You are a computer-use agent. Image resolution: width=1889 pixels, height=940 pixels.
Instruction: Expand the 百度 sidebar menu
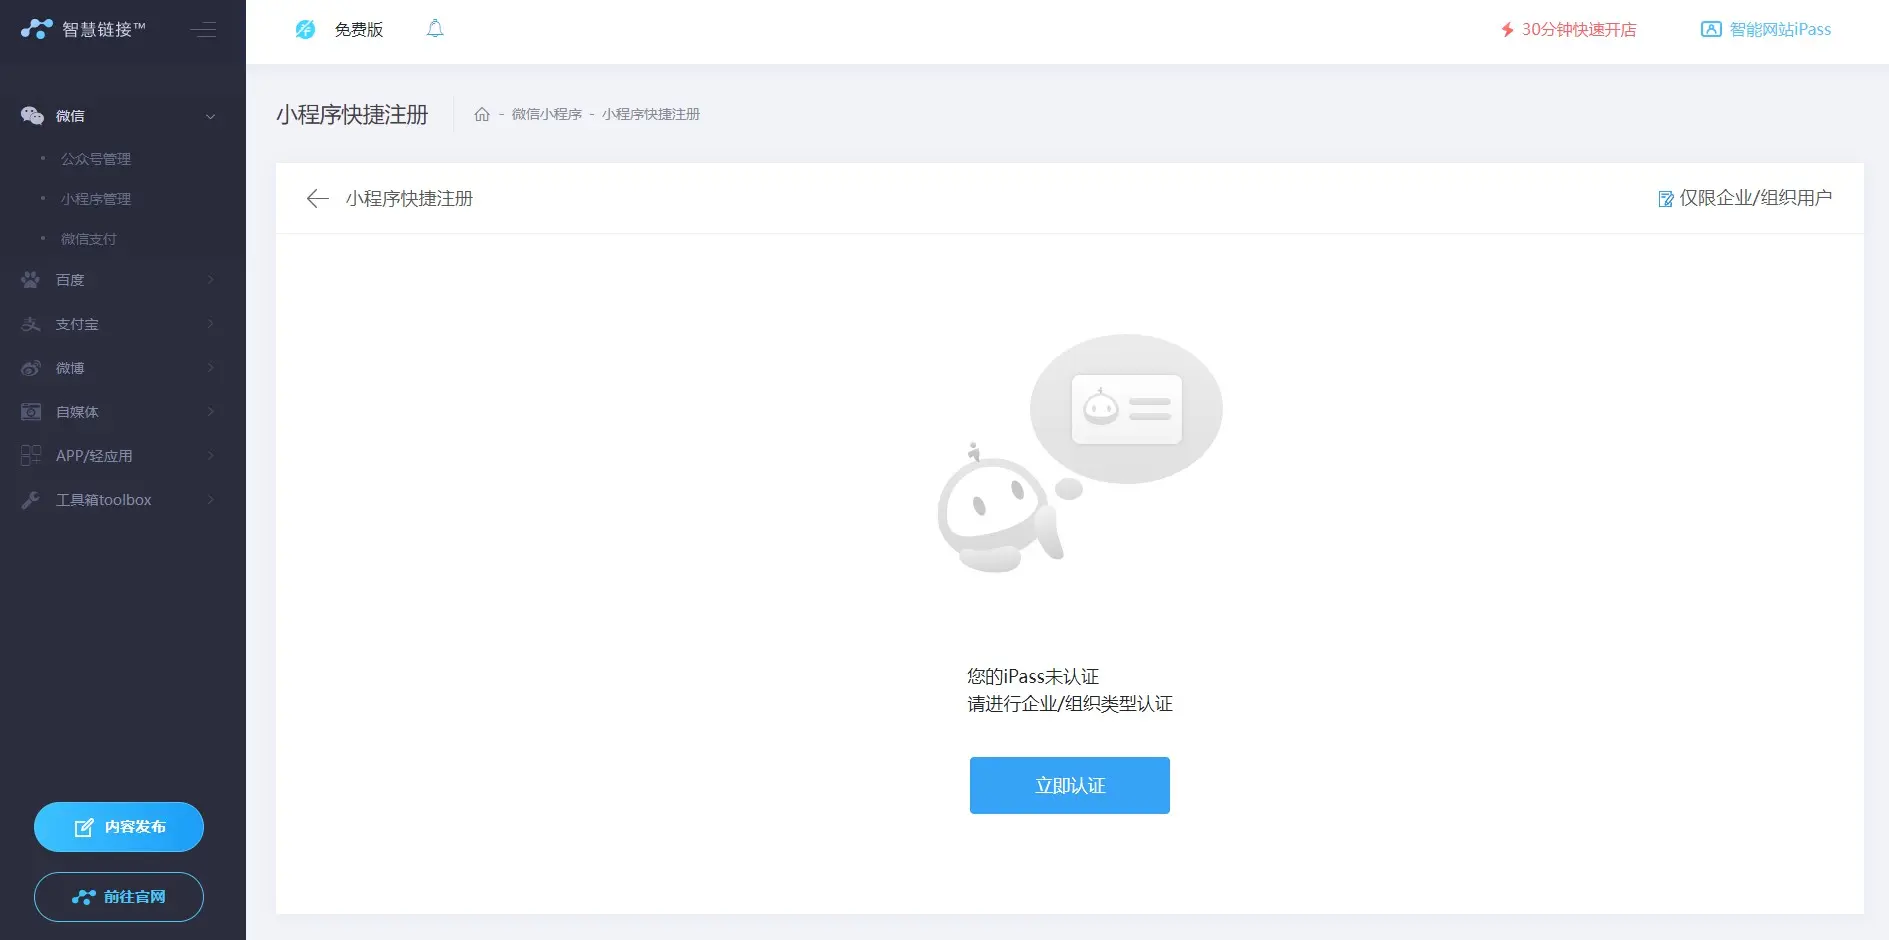point(120,280)
